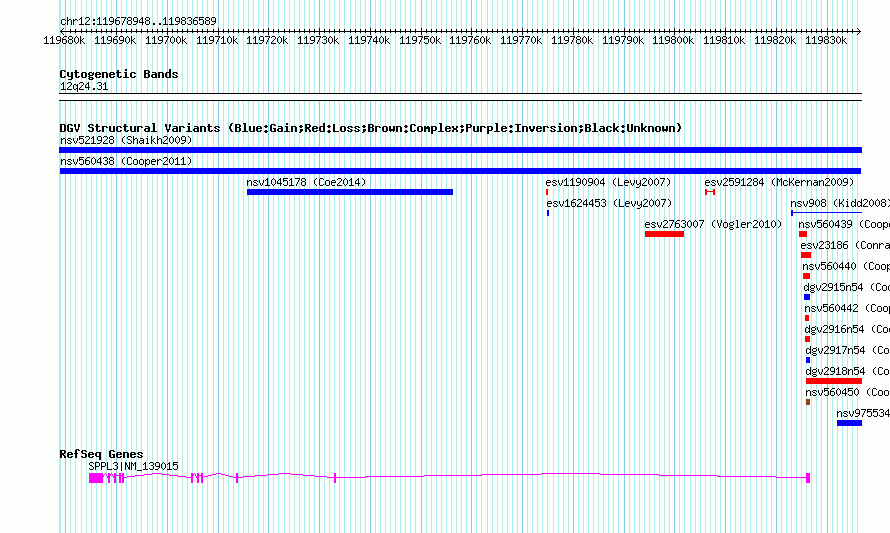Viewport: 890px width, 533px height.
Task: Click the nsv521928 (Shaikh2009) label
Action: pyautogui.click(x=126, y=140)
